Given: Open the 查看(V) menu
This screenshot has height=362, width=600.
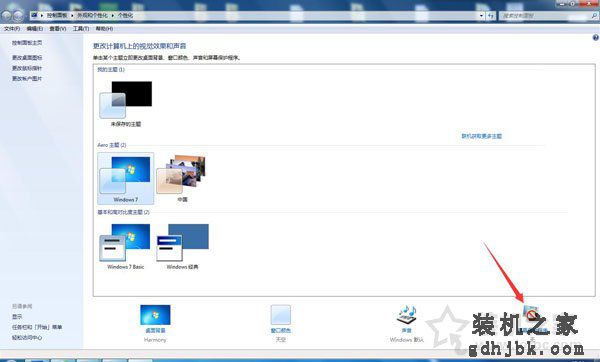Looking at the screenshot, I should (57, 29).
